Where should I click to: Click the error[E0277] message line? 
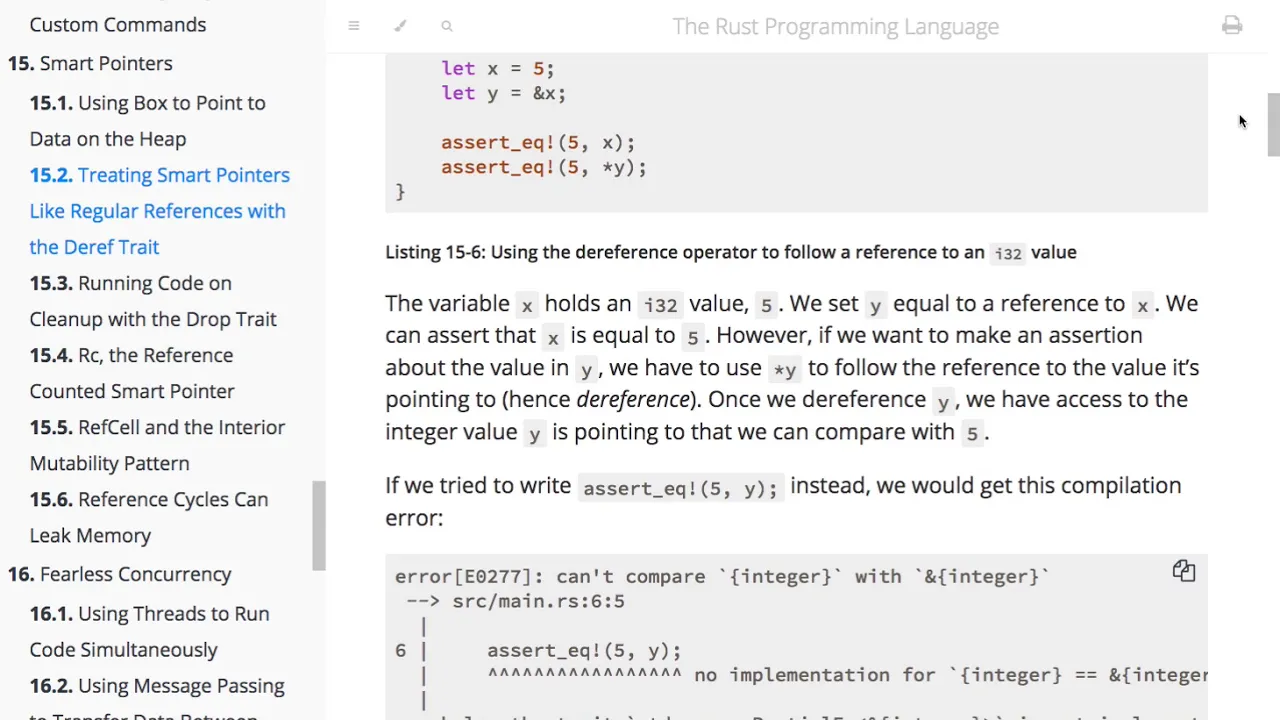point(722,576)
